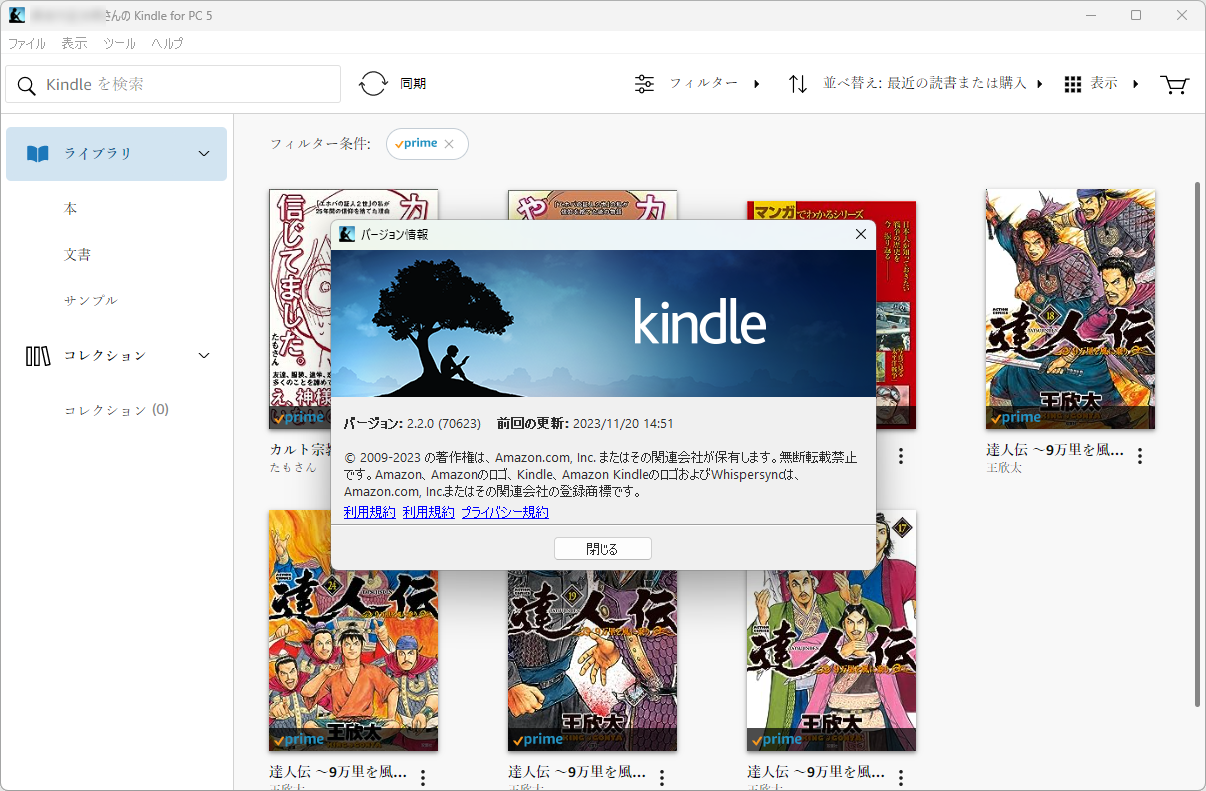Click the コレクション bookshelf icon in sidebar
The image size is (1206, 791).
tap(37, 355)
